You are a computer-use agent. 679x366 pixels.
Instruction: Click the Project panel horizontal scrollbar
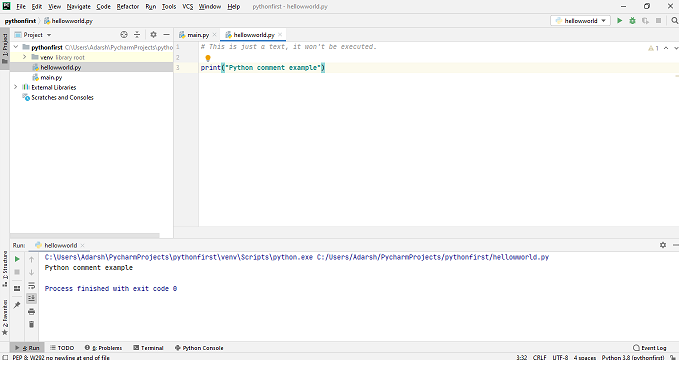tap(85, 236)
